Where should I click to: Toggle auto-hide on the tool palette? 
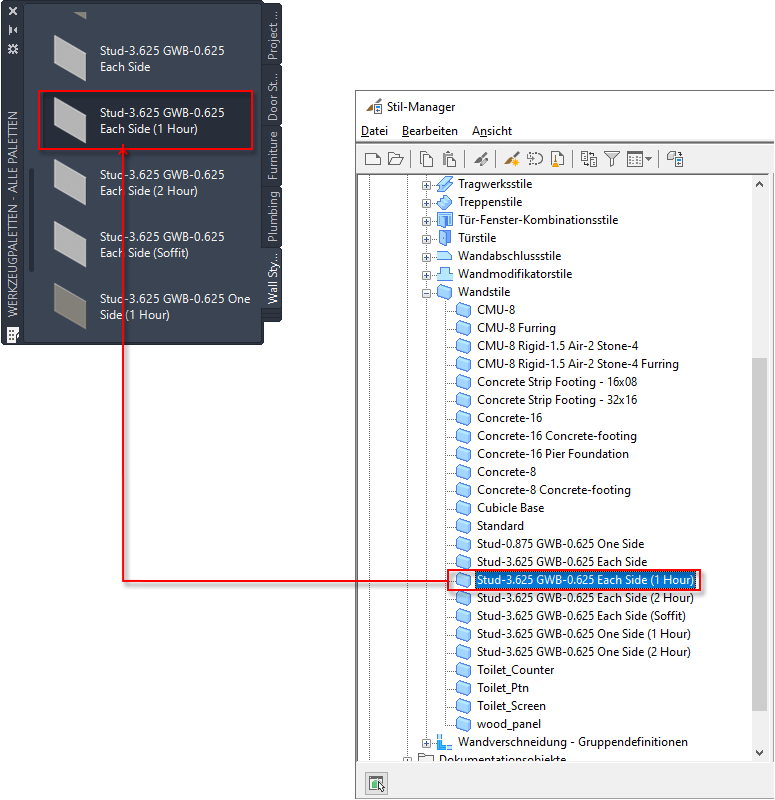coord(13,30)
